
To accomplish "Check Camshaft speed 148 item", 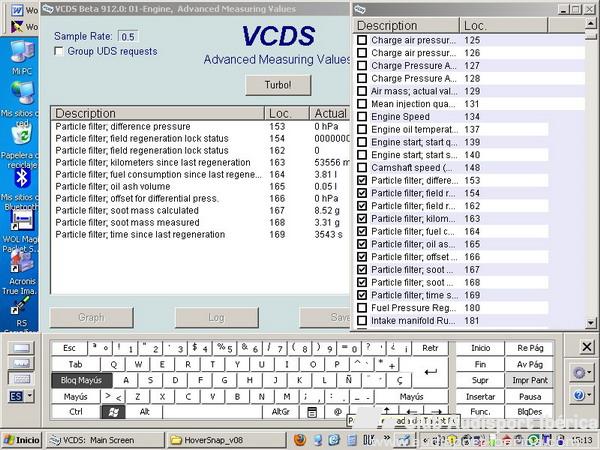I will pyautogui.click(x=362, y=168).
